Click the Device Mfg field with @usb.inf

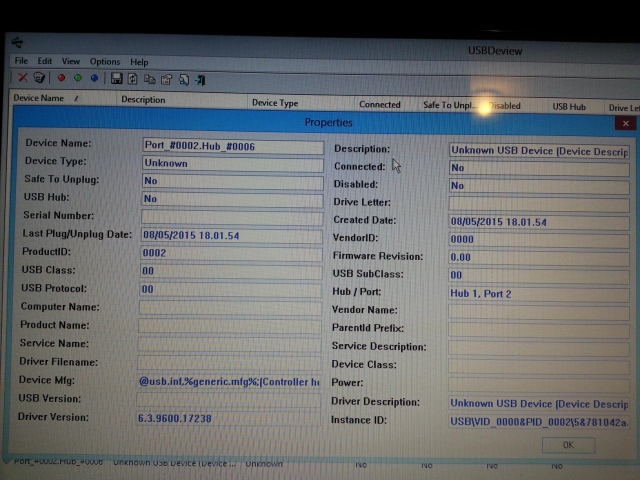pyautogui.click(x=229, y=382)
